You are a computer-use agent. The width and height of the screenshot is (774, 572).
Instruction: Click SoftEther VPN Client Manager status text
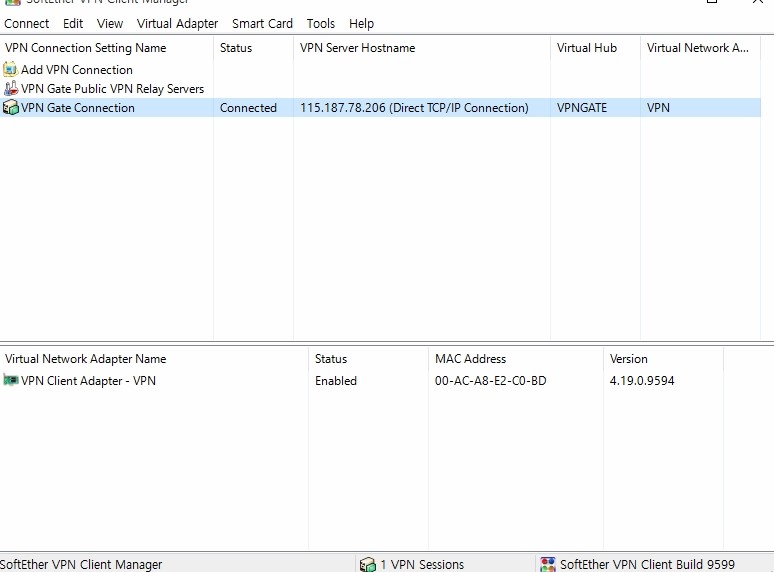81,564
